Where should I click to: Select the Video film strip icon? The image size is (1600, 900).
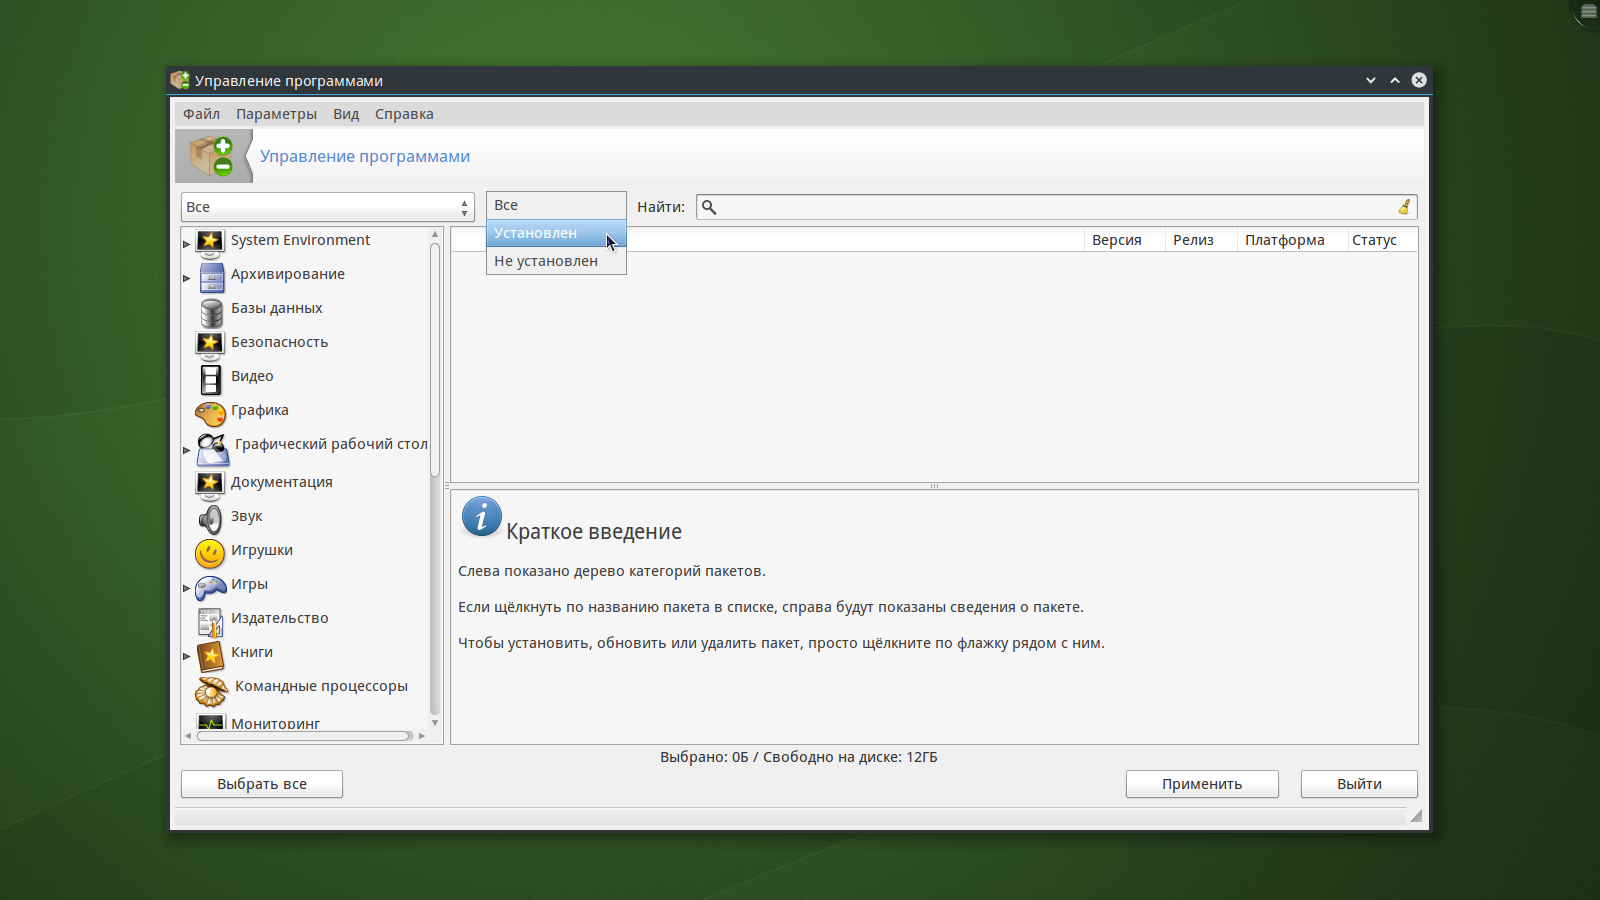211,379
